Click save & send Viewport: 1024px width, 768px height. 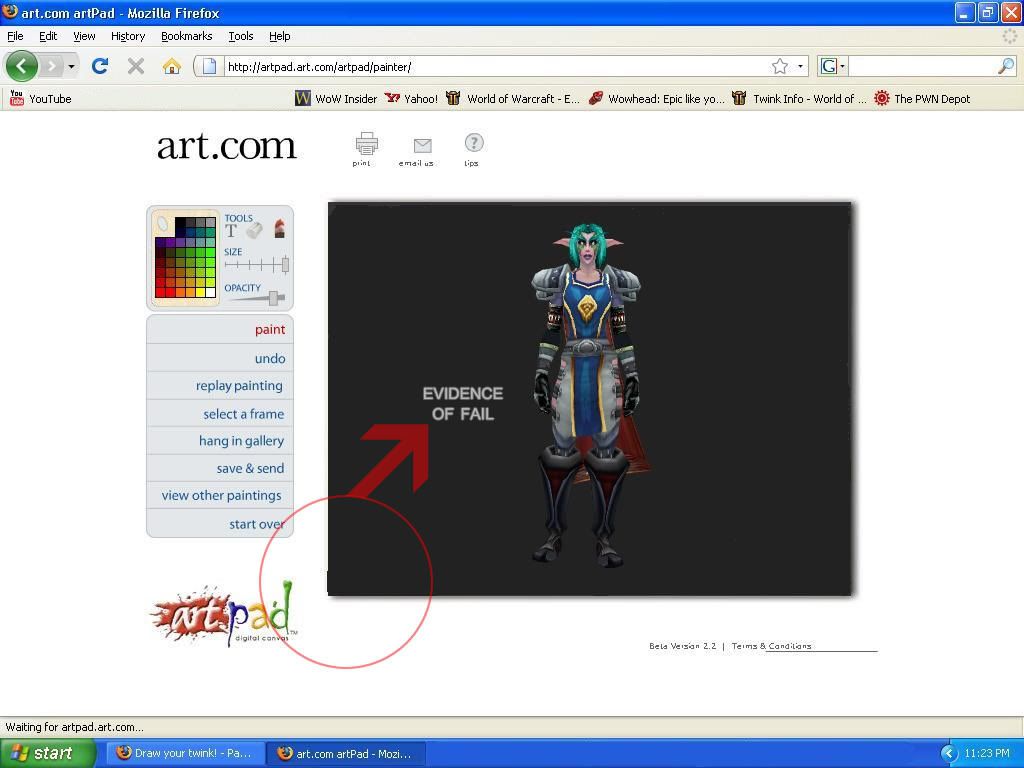220,468
